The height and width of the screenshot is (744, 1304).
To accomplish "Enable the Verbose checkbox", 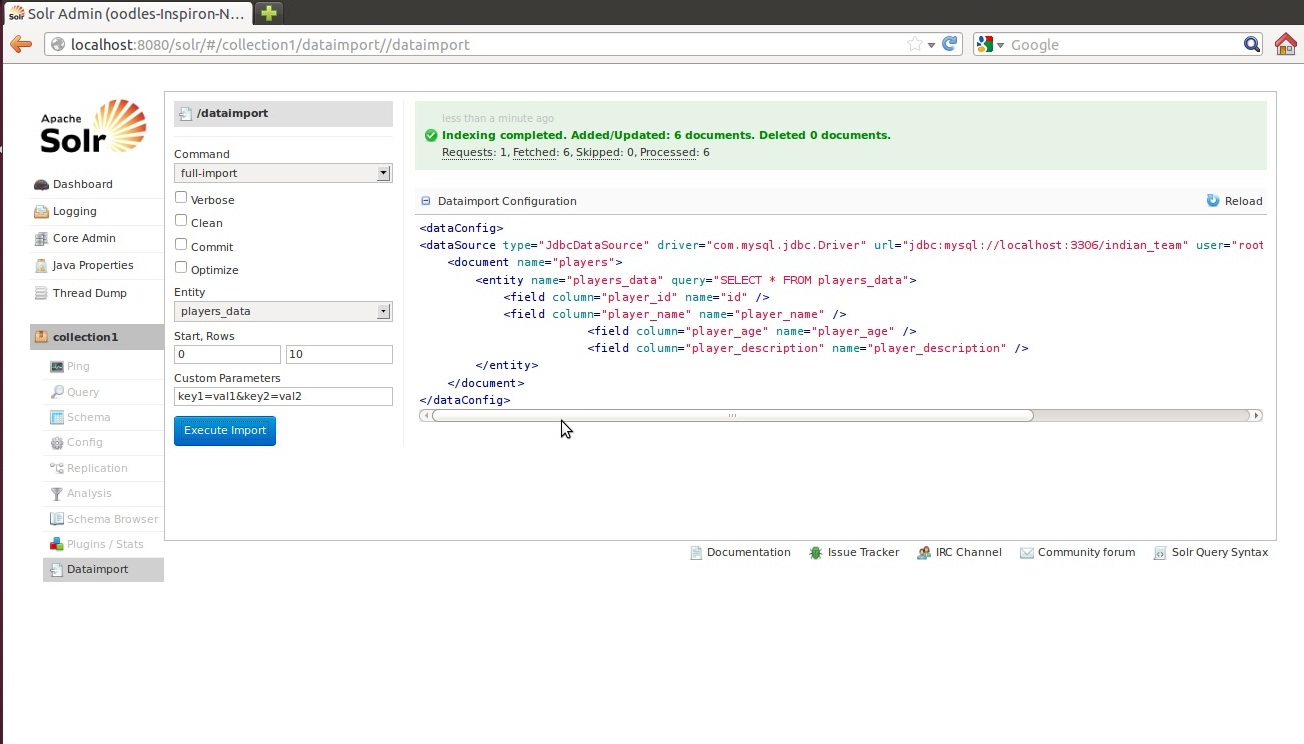I will click(x=181, y=197).
